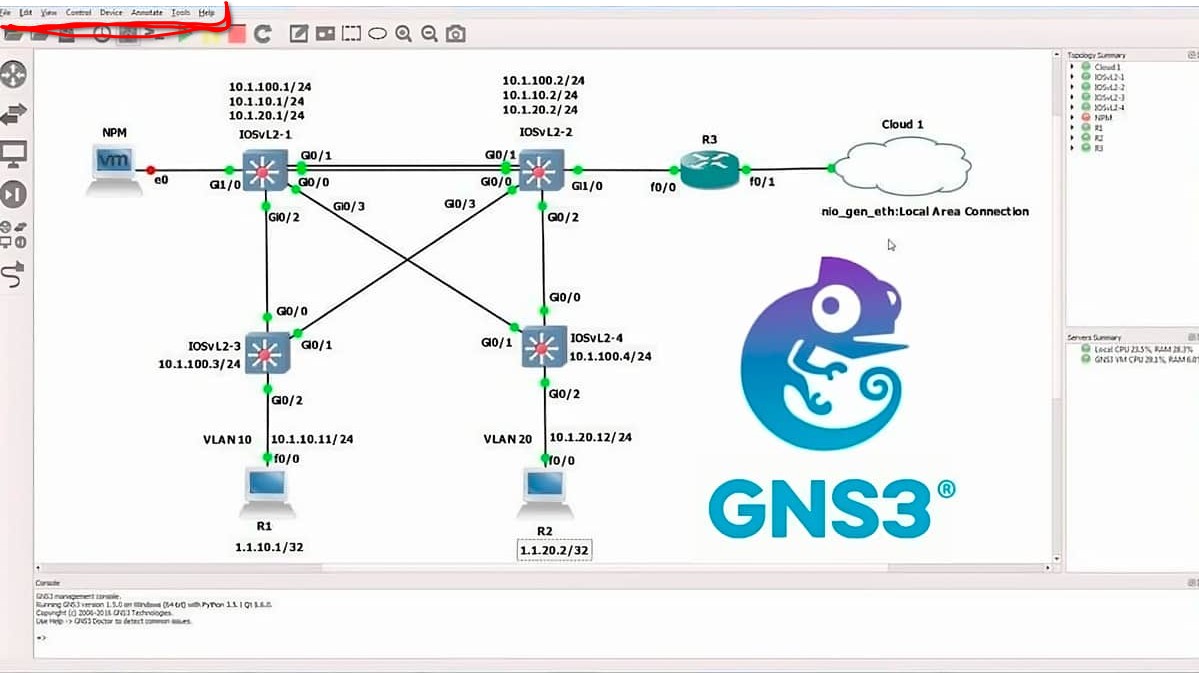Browse end devices in the sidebar
The width and height of the screenshot is (1199, 673).
(x=14, y=154)
